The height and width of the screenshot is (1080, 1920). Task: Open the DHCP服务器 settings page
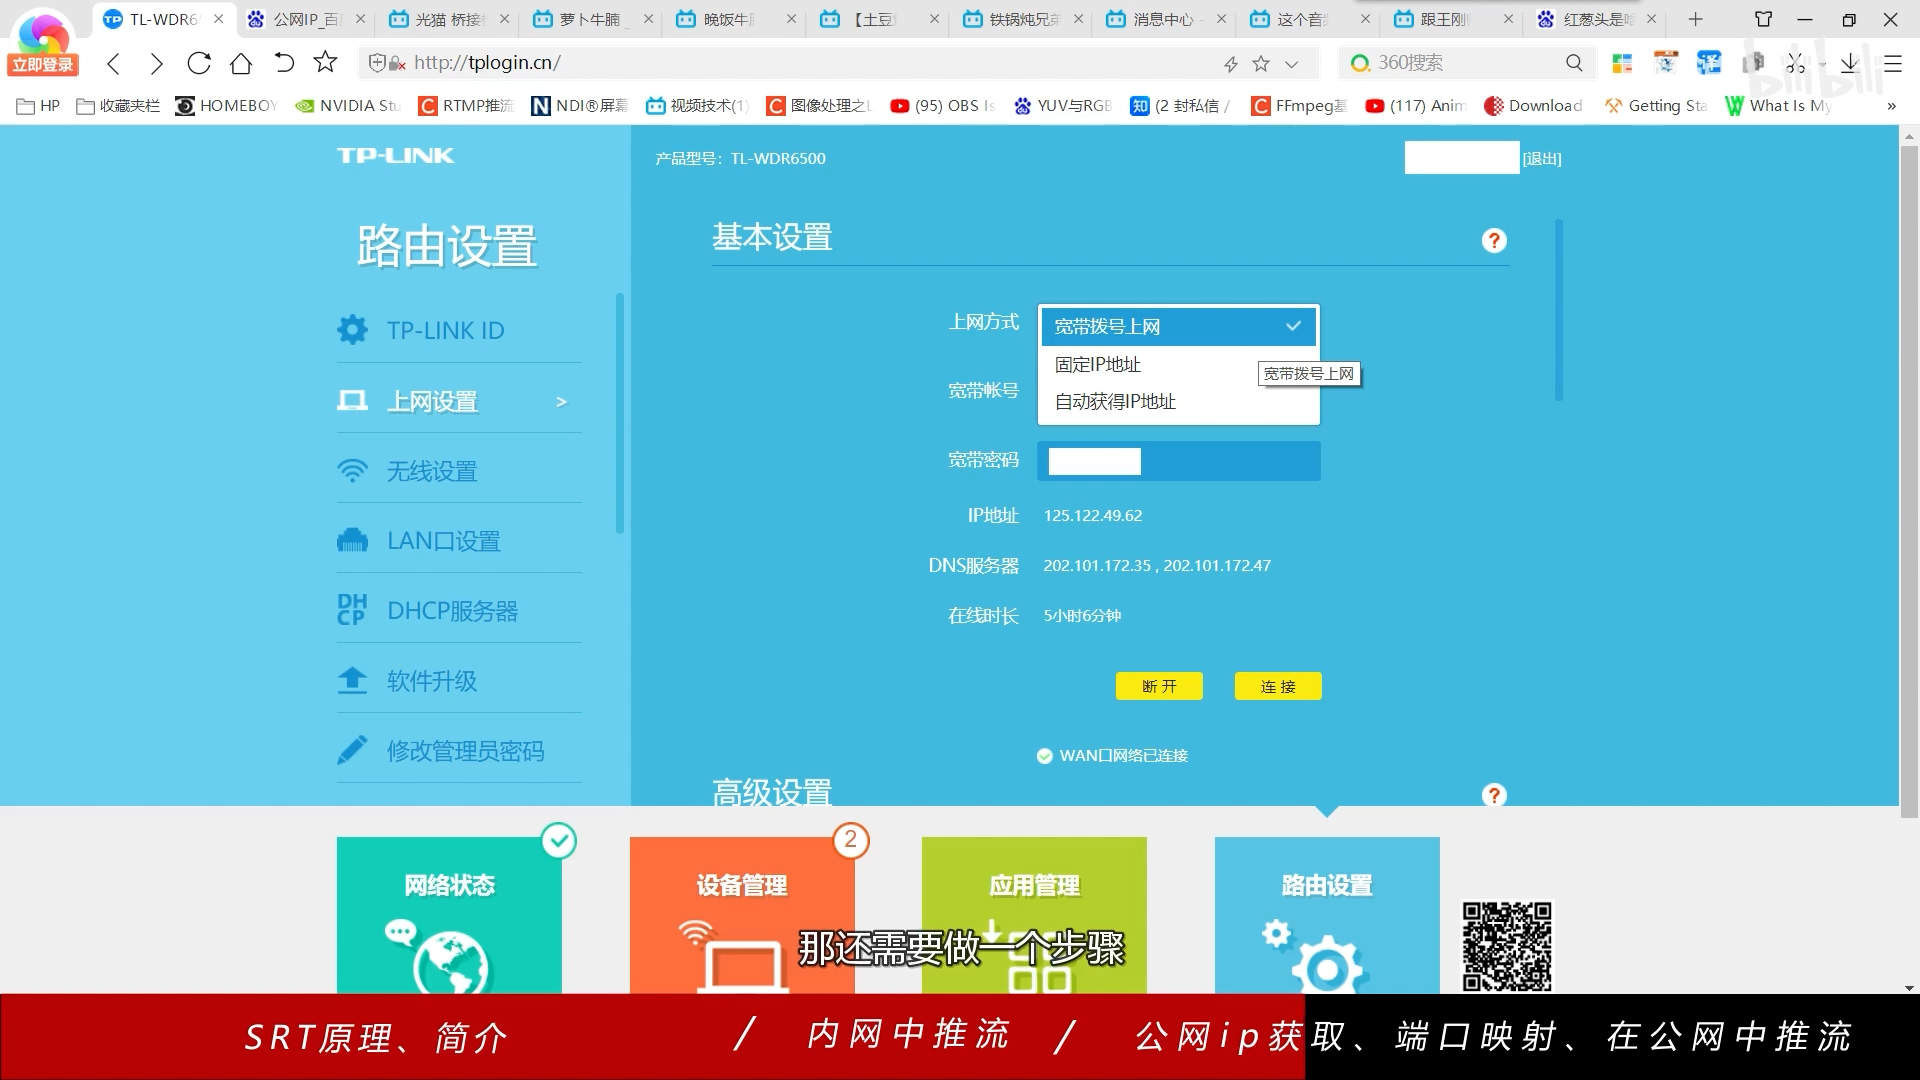452,610
